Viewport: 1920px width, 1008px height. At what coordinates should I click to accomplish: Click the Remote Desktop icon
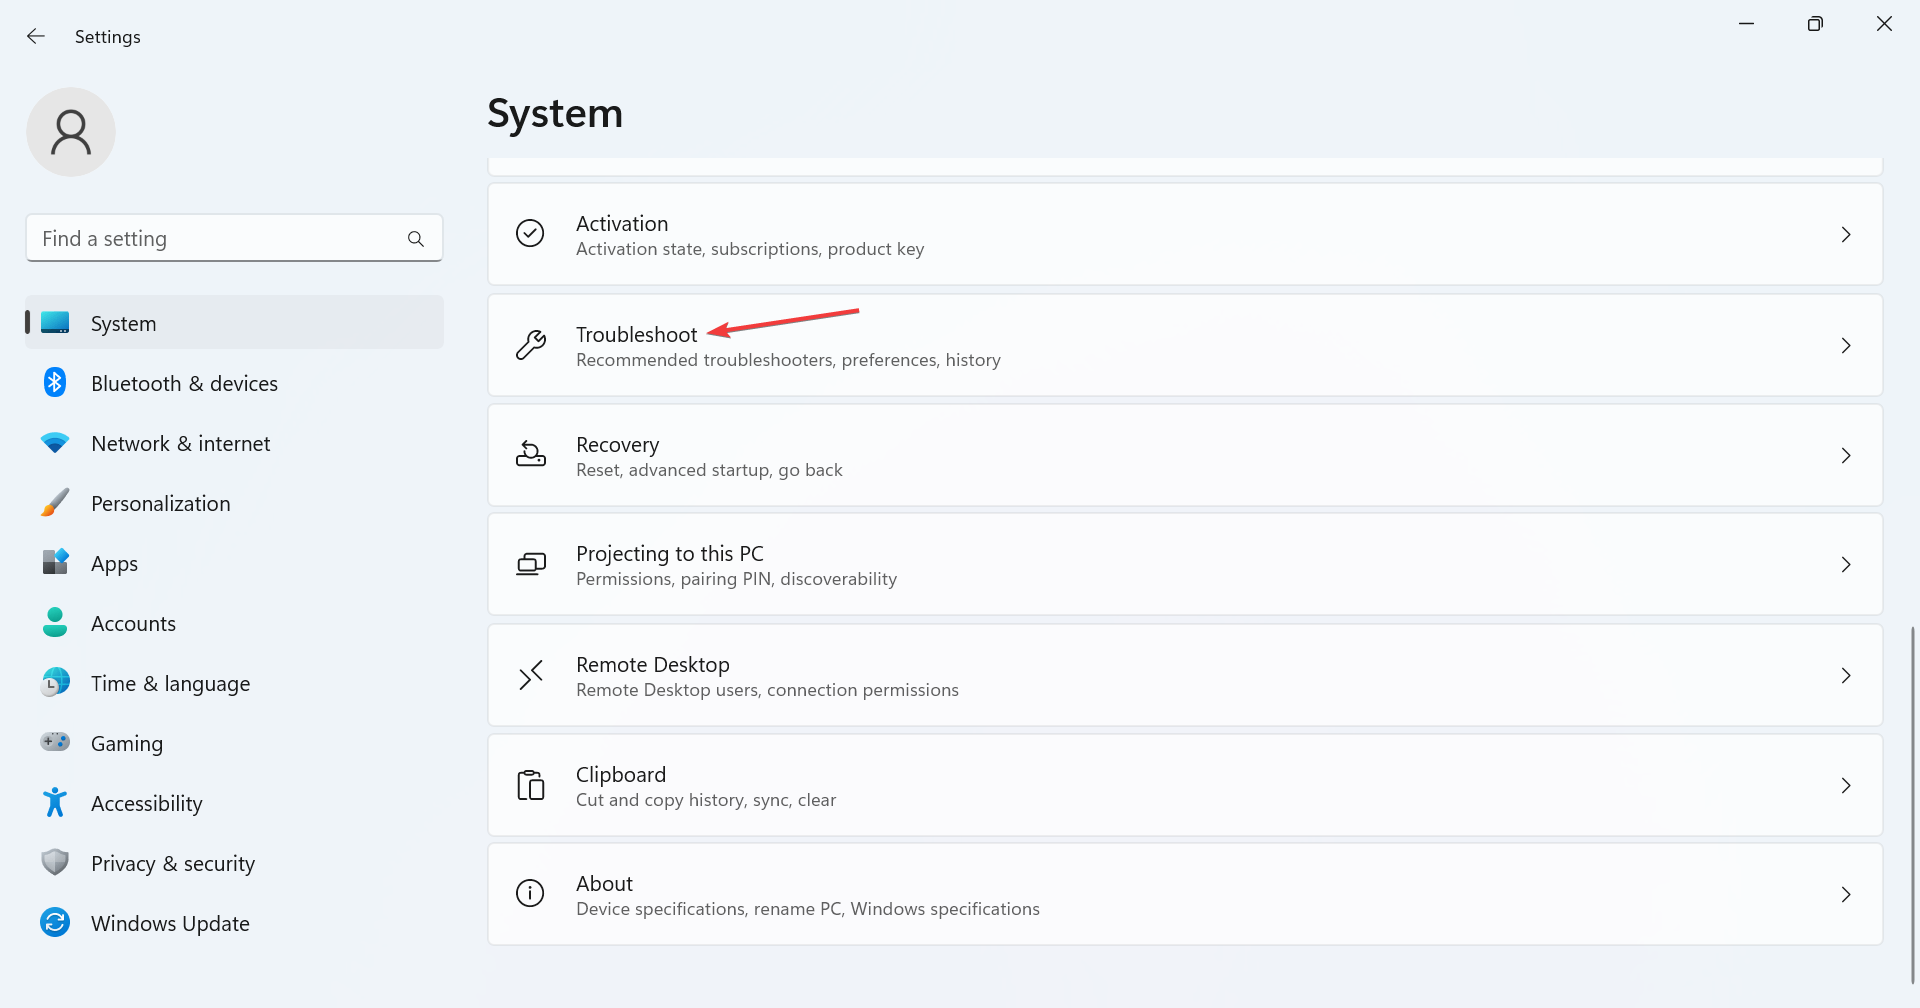coord(530,675)
